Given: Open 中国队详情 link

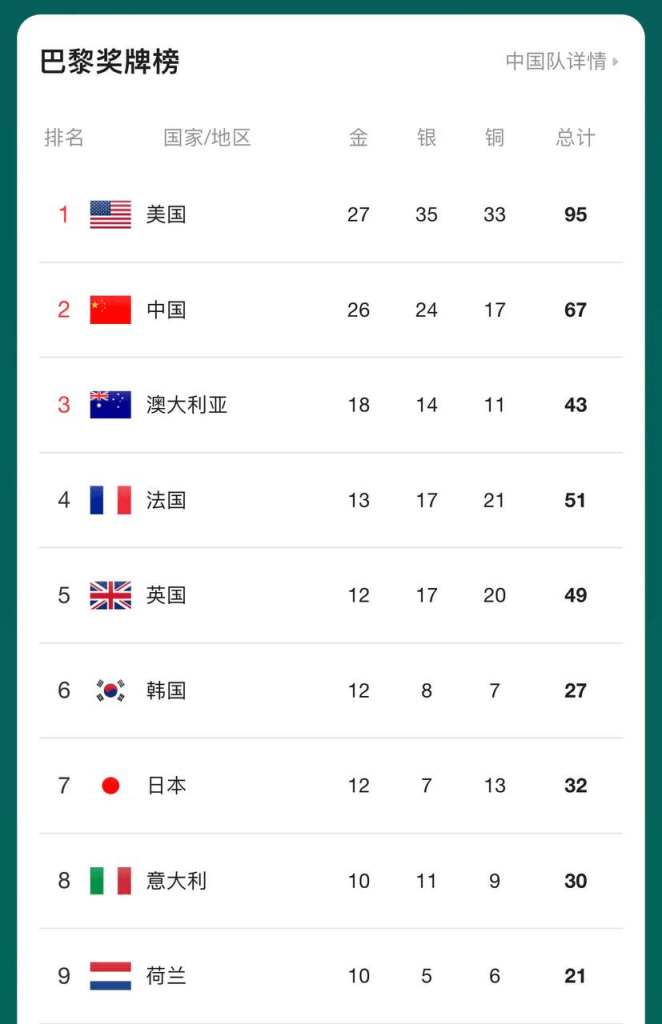Looking at the screenshot, I should point(556,61).
